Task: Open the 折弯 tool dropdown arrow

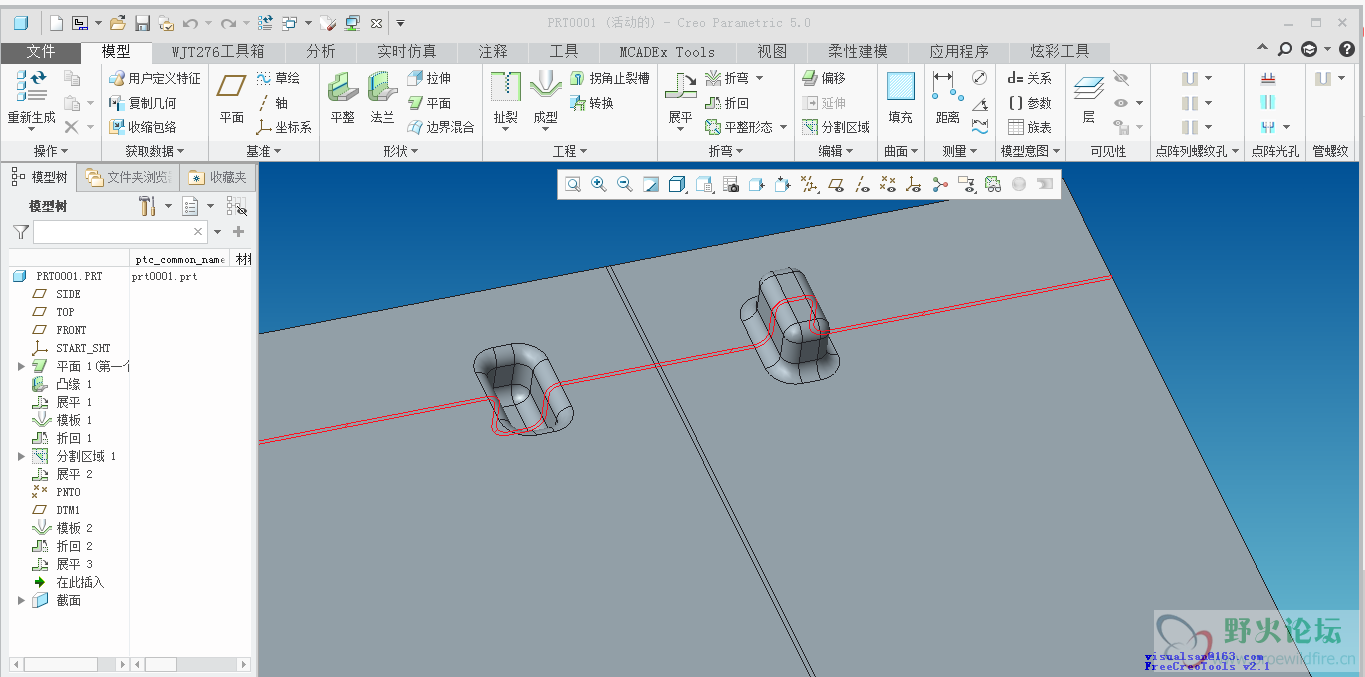Action: point(759,78)
